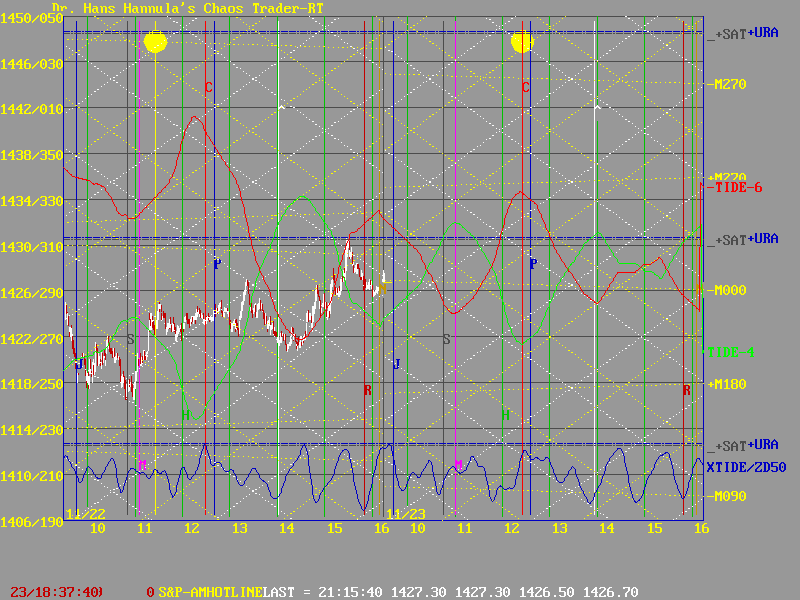Select the 1410/210 price axis label
This screenshot has height=600, width=800.
[32, 476]
